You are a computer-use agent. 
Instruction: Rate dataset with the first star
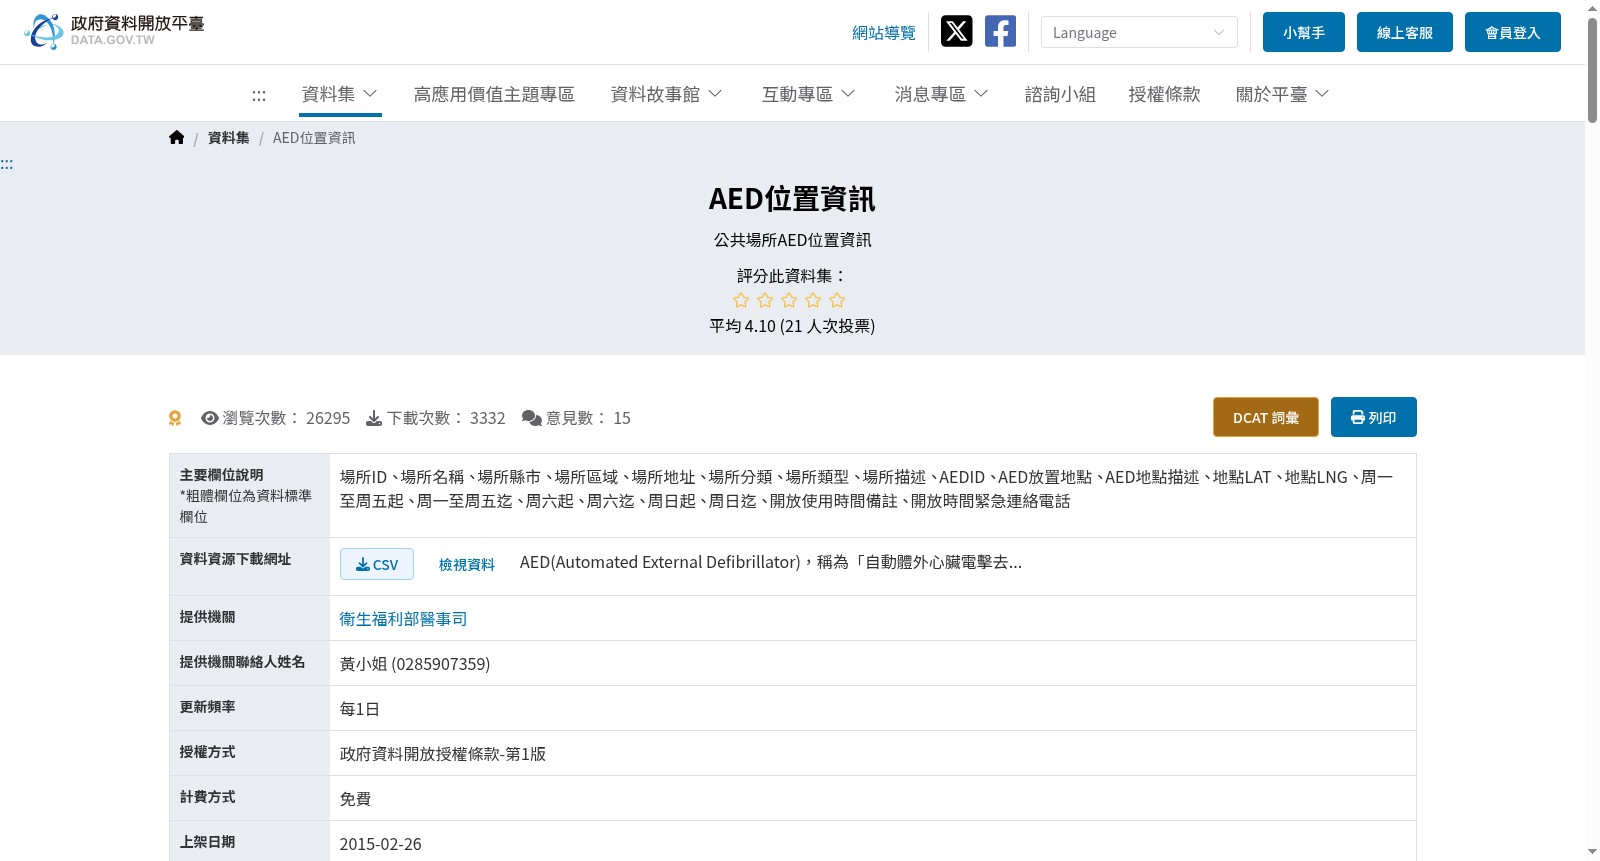(x=741, y=300)
